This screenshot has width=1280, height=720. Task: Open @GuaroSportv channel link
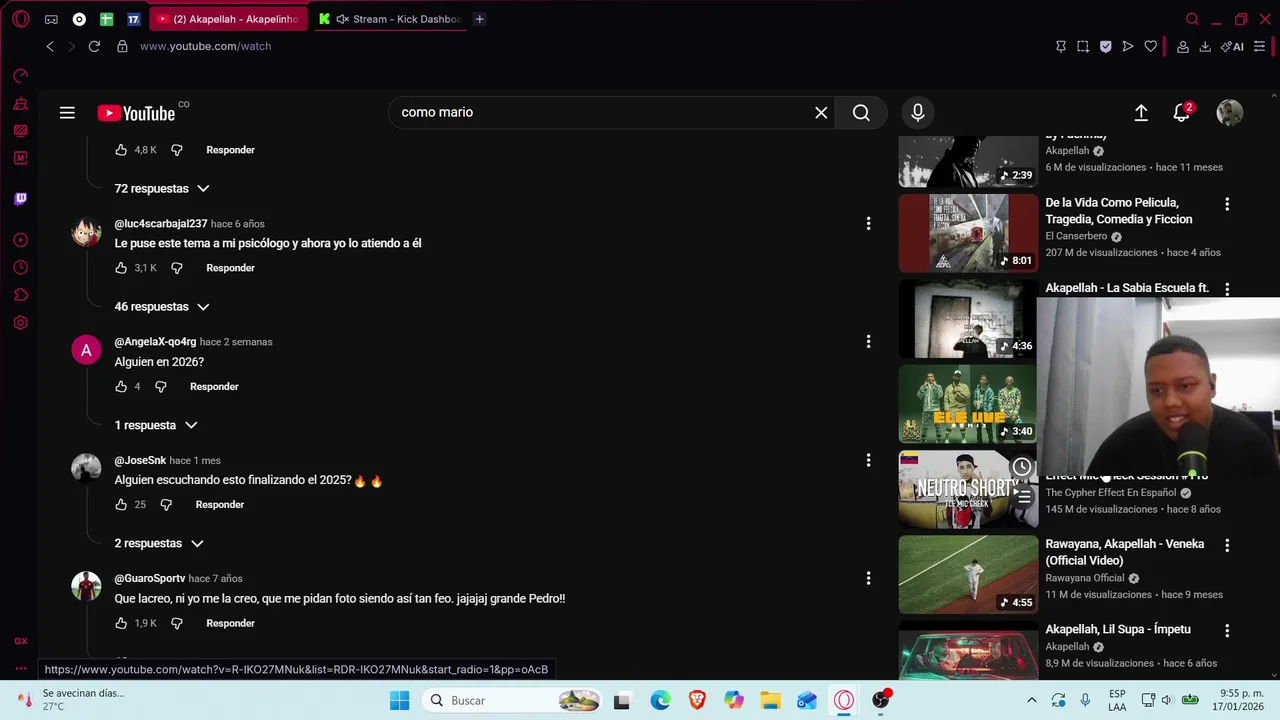pyautogui.click(x=150, y=578)
